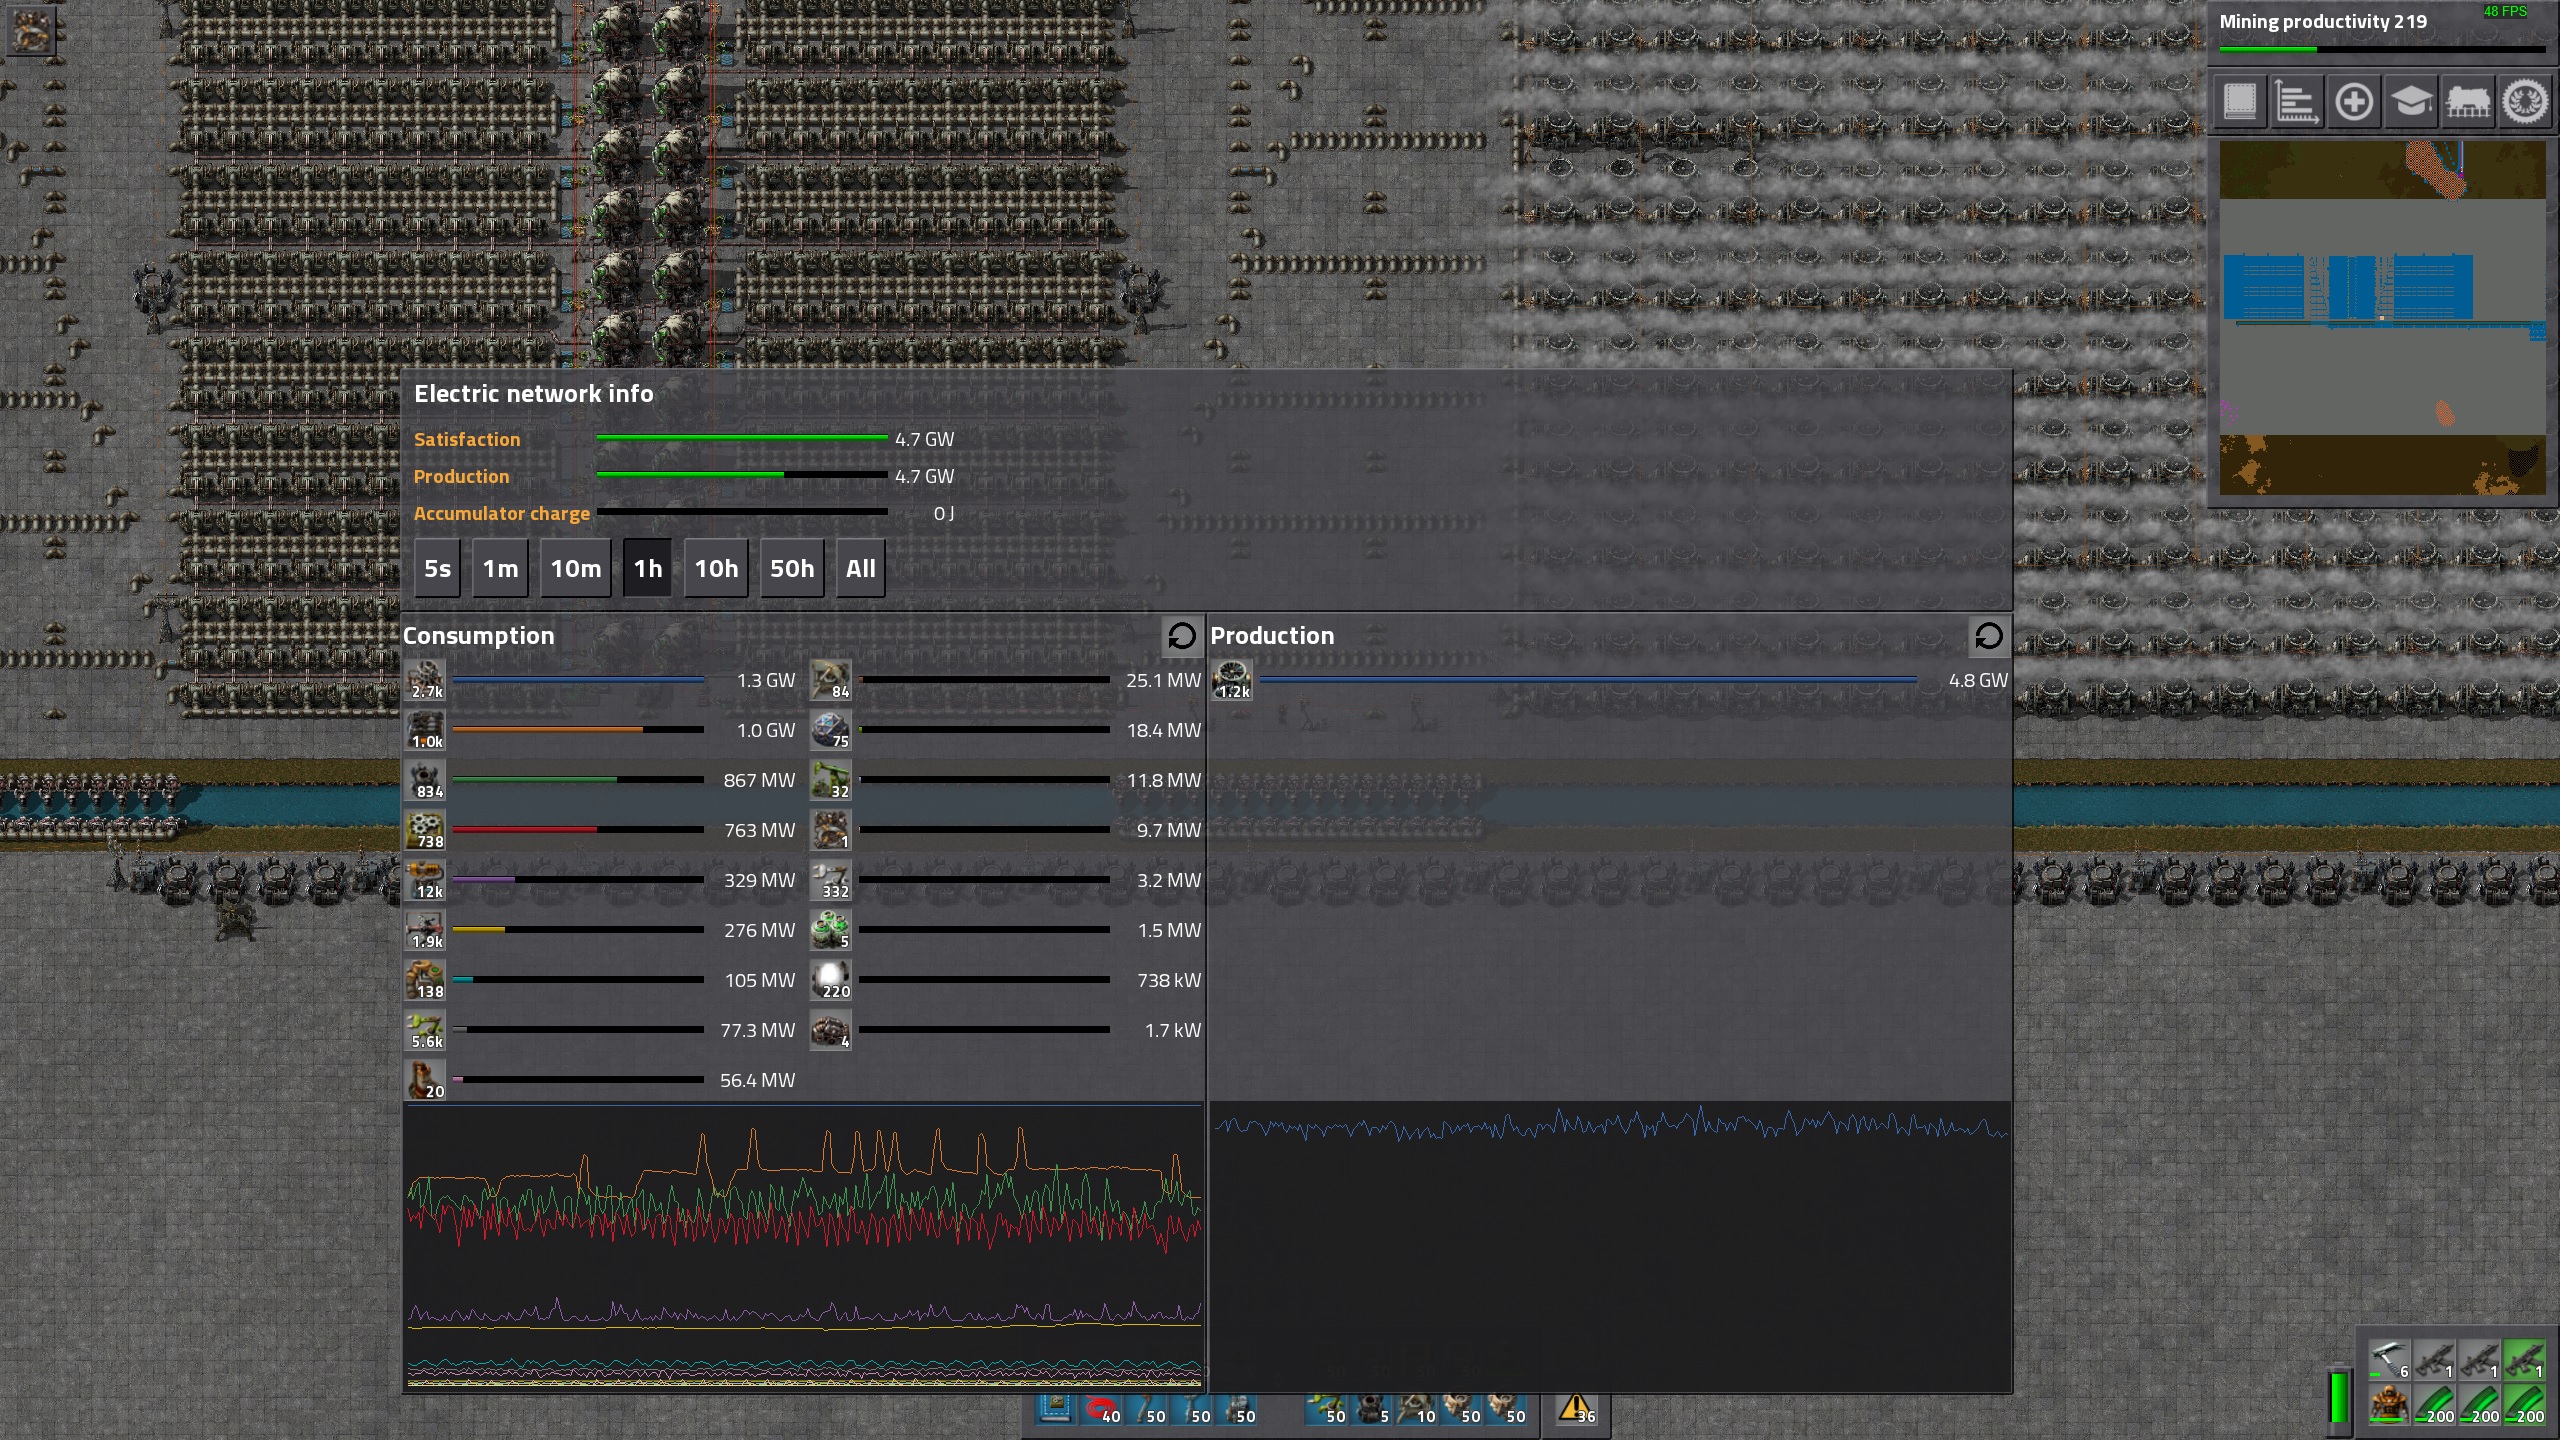
Task: Switch the graph timescale to 10m
Action: coord(576,569)
